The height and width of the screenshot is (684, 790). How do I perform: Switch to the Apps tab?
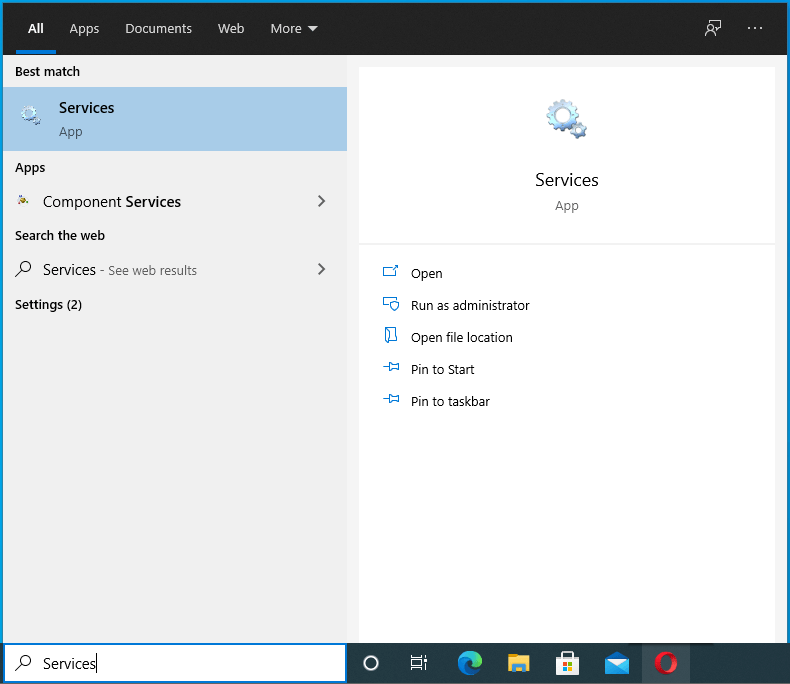coord(84,28)
